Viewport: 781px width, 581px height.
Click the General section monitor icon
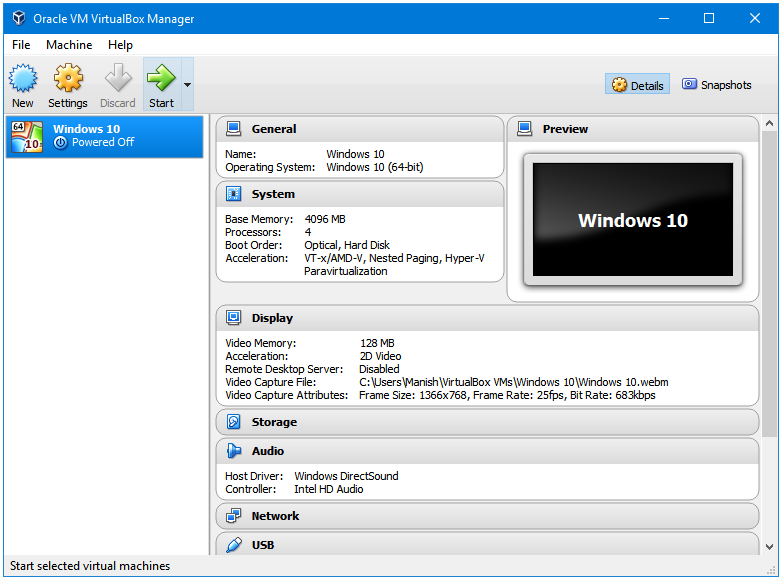coord(234,129)
